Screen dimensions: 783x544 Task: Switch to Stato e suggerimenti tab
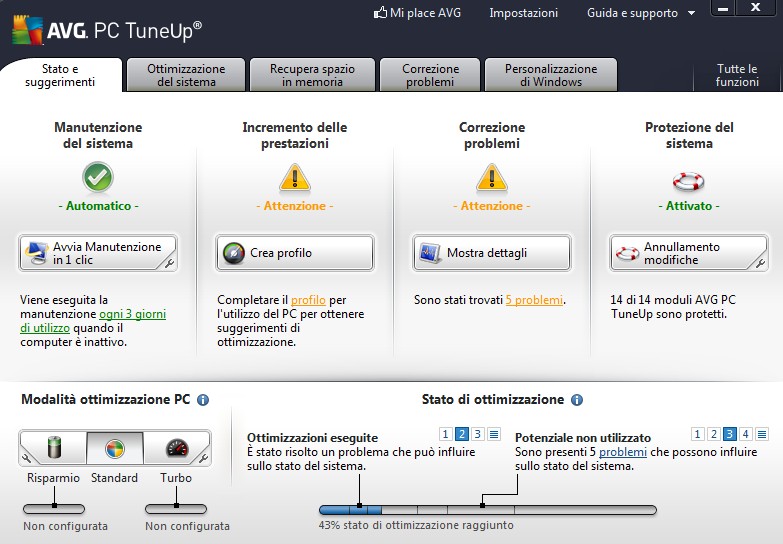(60, 75)
